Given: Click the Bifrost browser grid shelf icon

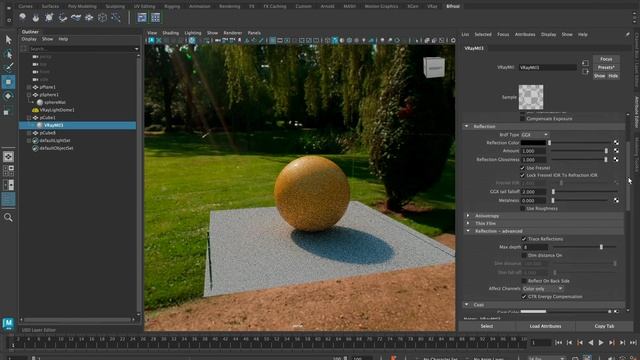Looking at the screenshot, I should click(156, 17).
